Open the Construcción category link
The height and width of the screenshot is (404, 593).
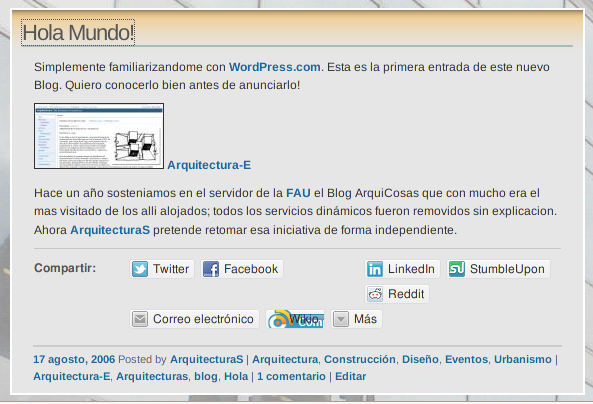[360, 359]
